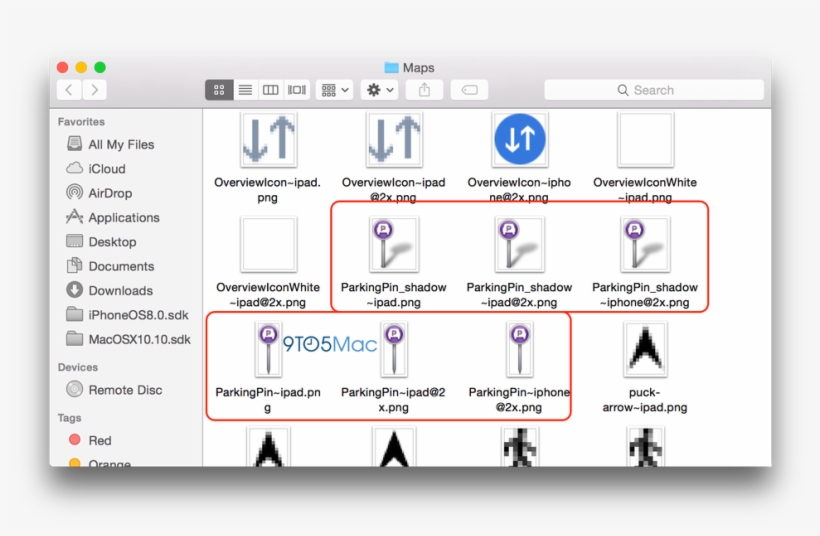This screenshot has height=536, width=820.
Task: Select puck-arrow~ipad.png arrow icon
Action: coord(645,349)
